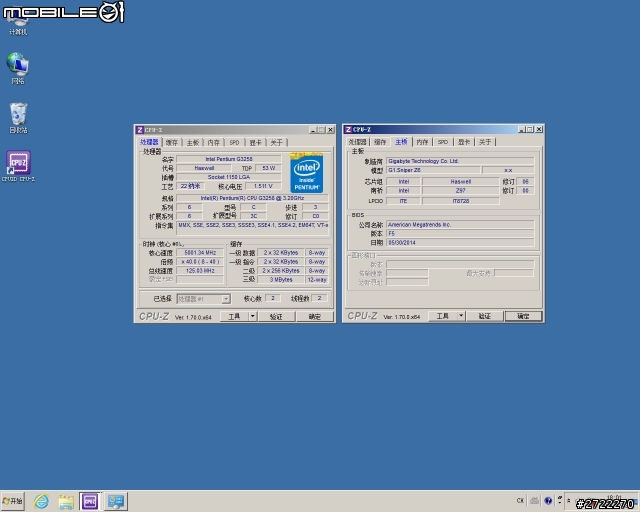Close the right CPU-Z window
640x512 pixels.
click(x=539, y=129)
